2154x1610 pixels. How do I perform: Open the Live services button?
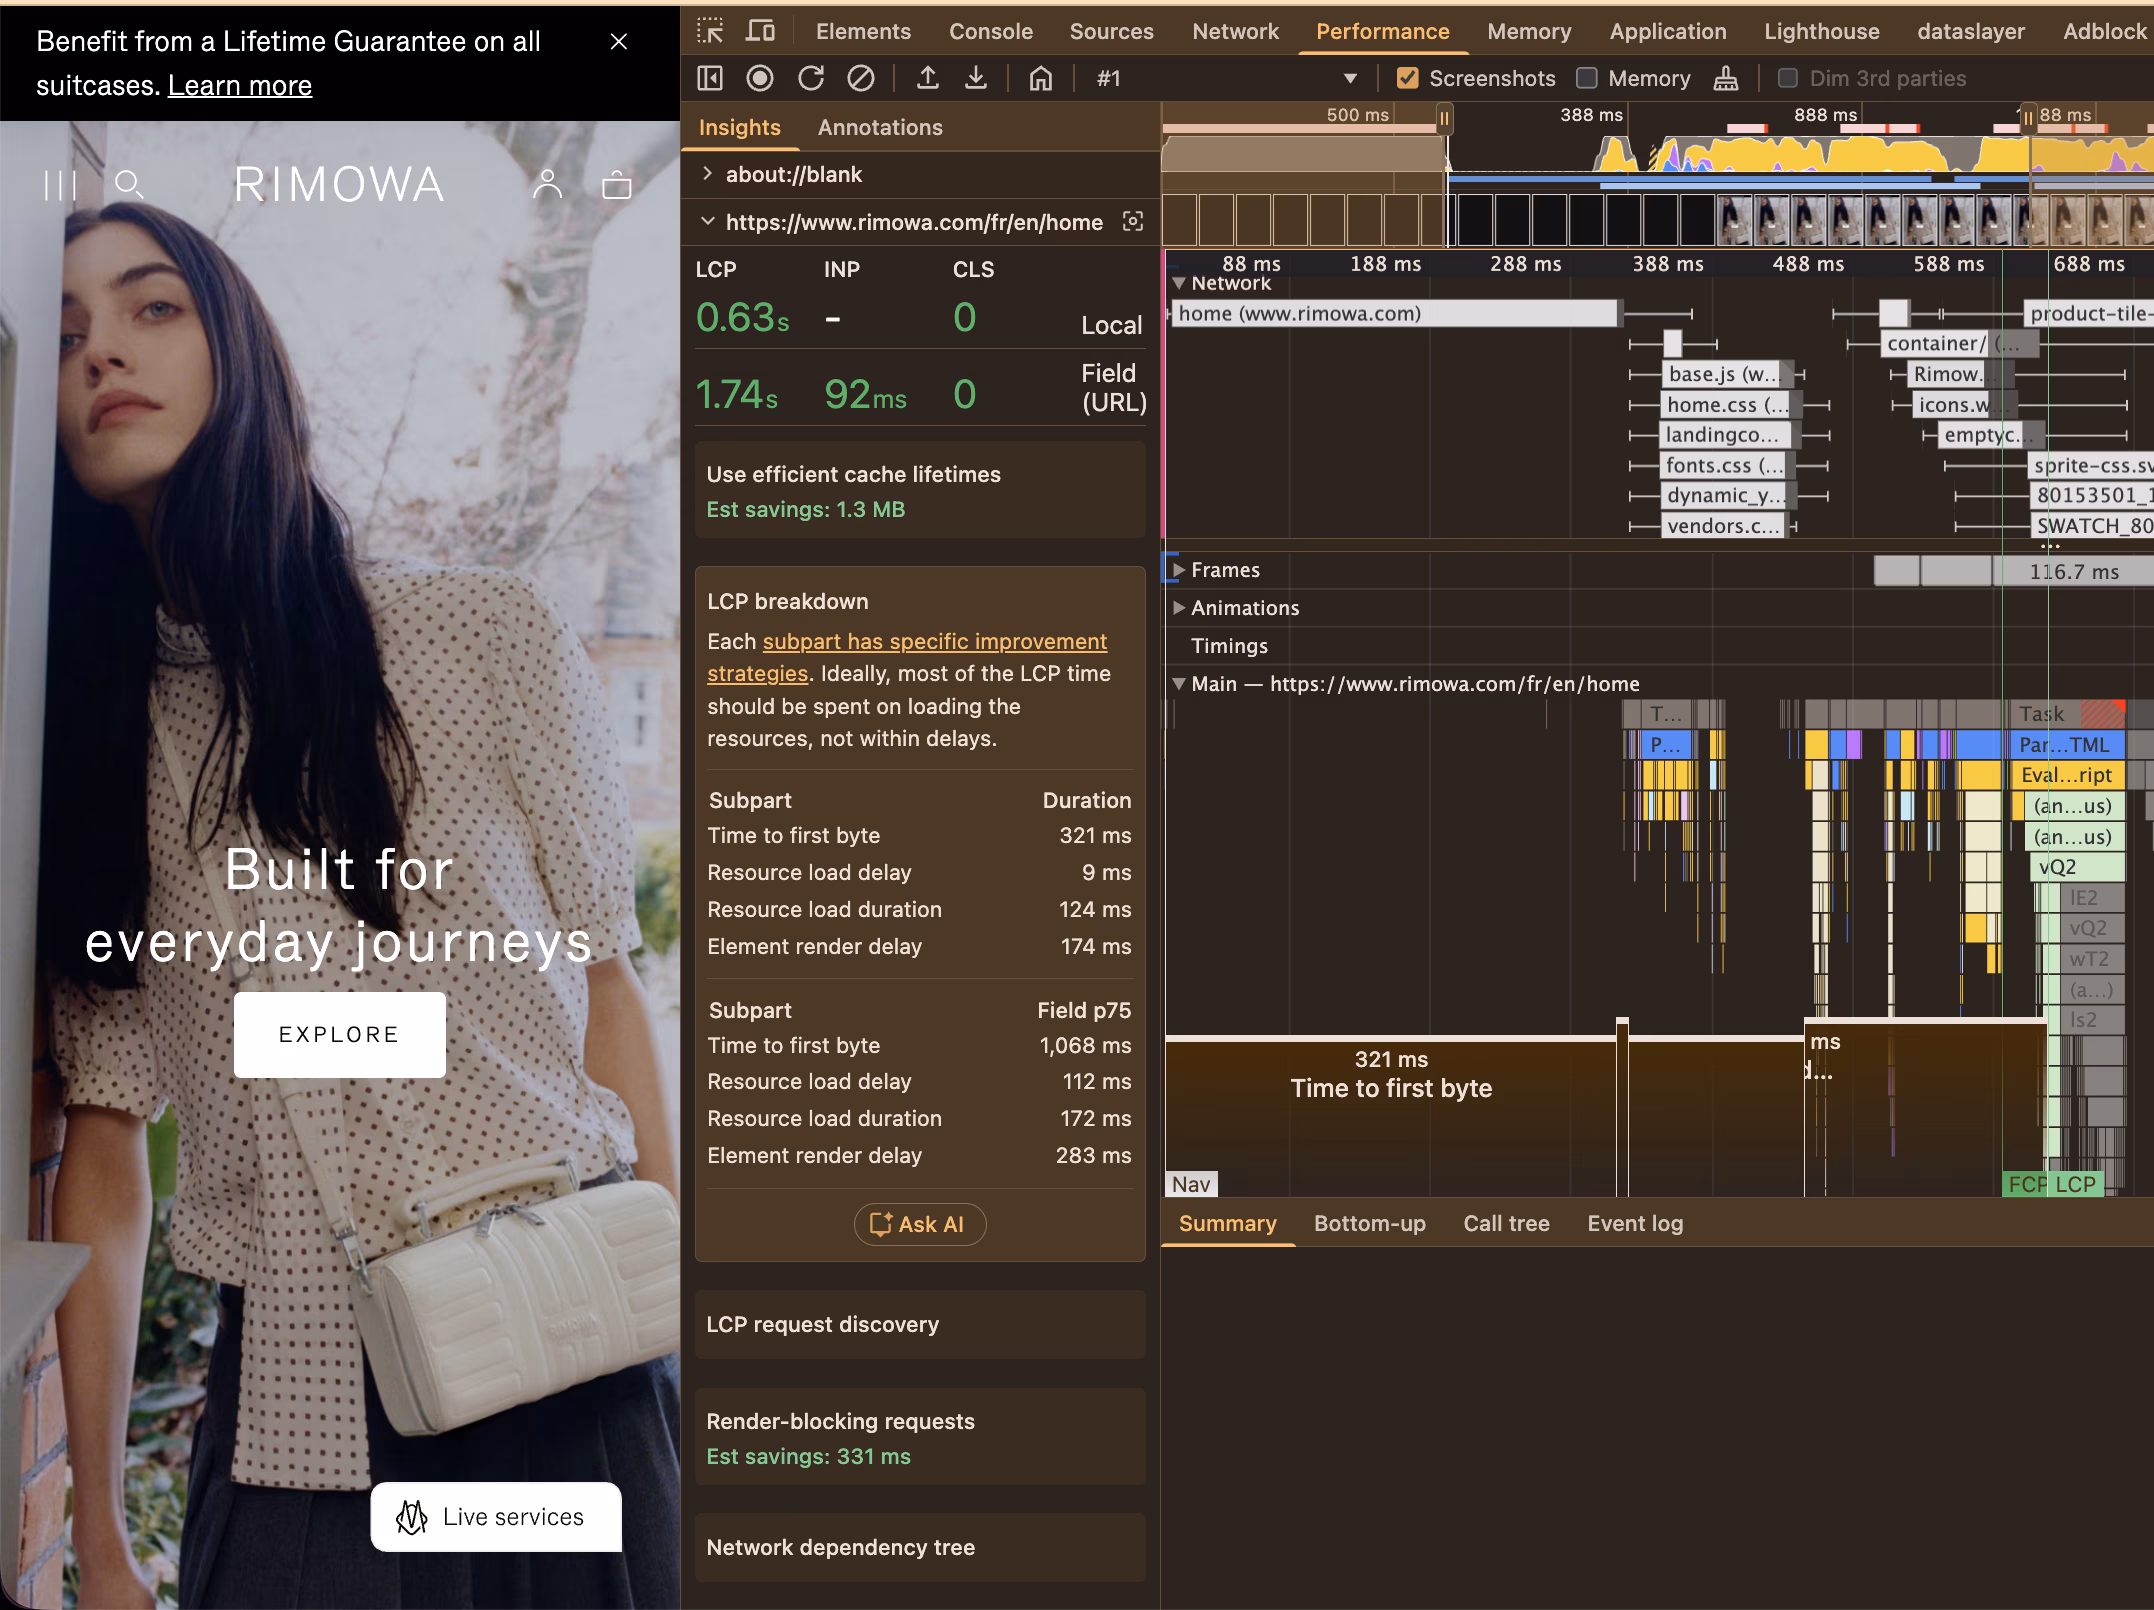496,1516
